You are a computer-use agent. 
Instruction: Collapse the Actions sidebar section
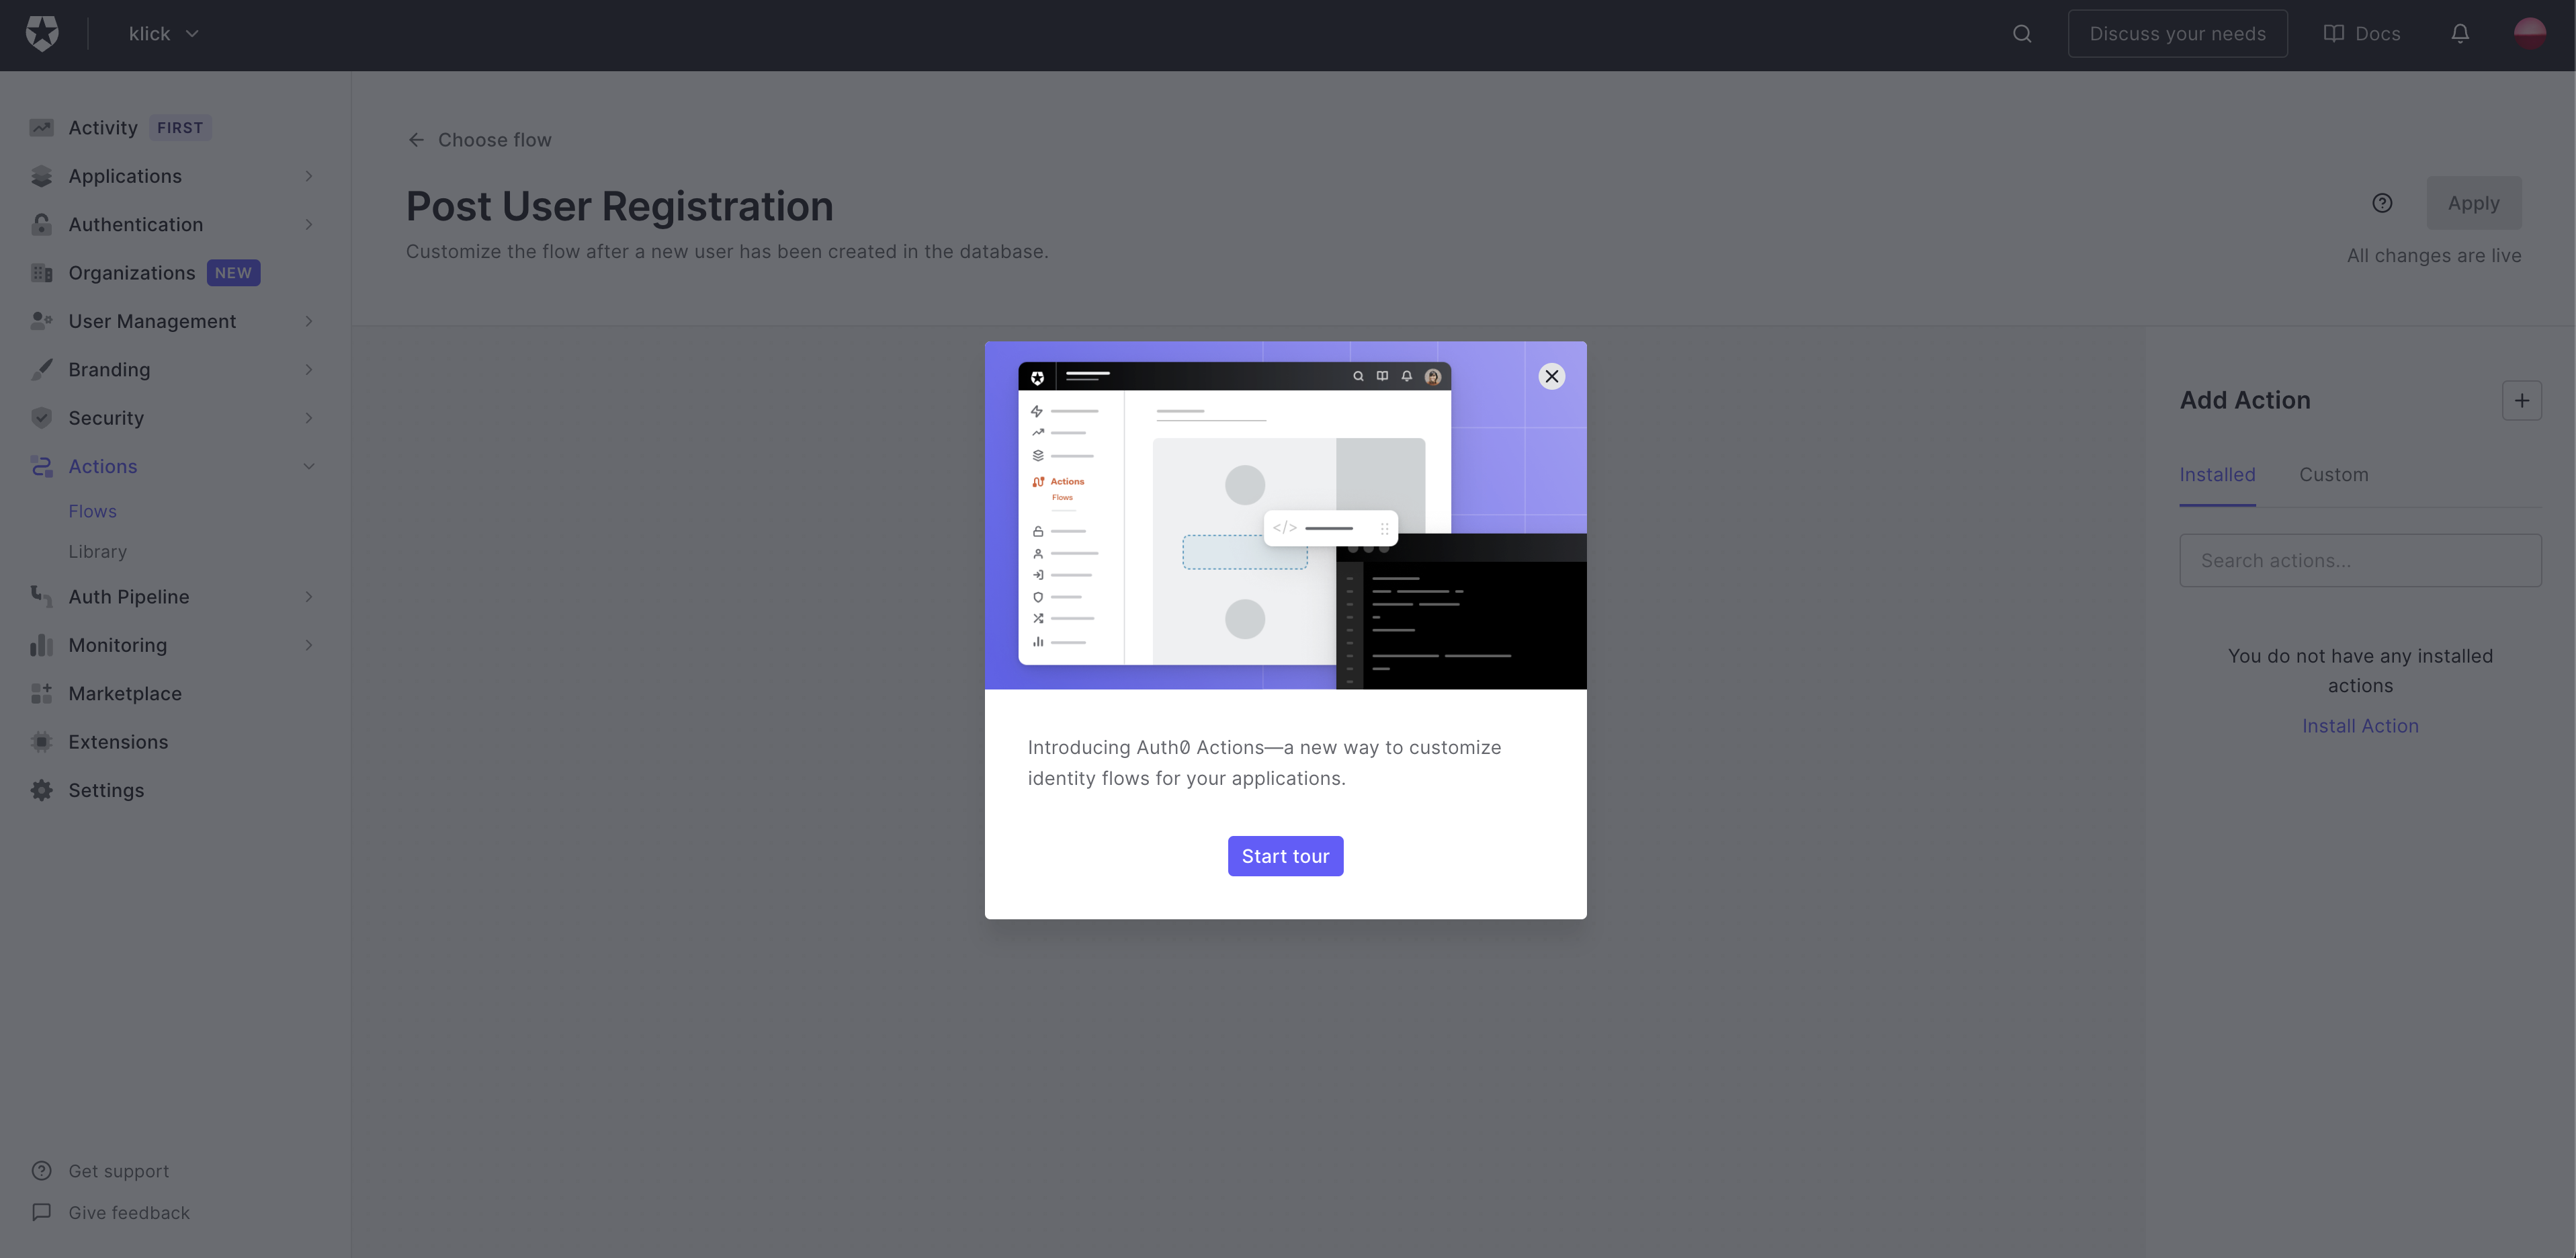(309, 467)
